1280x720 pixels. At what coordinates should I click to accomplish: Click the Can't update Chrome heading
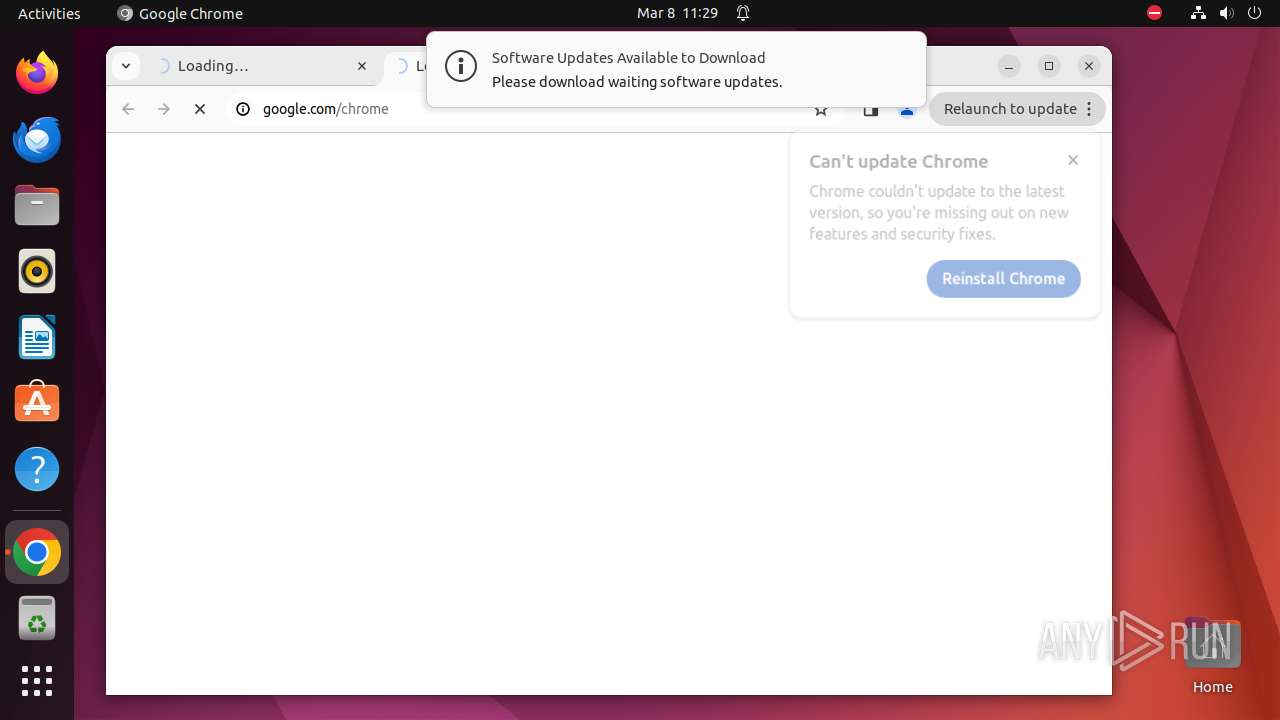[x=898, y=162]
